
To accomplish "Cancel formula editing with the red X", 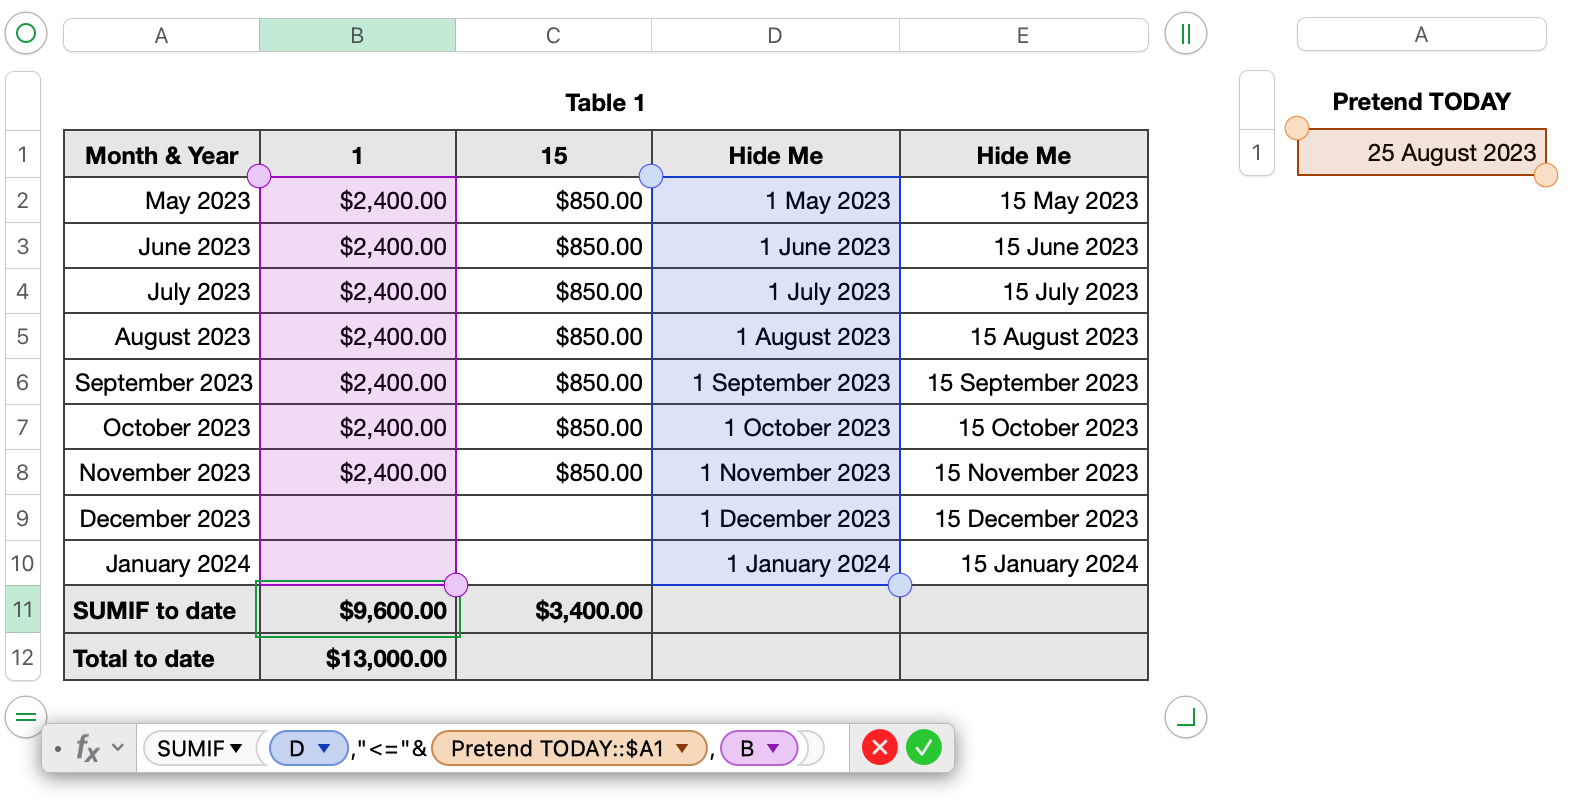I will (x=880, y=747).
